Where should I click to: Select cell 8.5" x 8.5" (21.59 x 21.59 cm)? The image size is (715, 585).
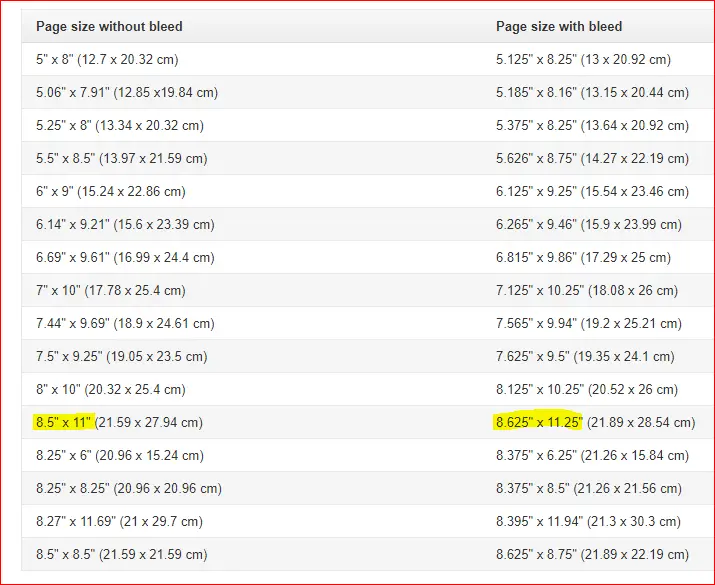coord(122,554)
